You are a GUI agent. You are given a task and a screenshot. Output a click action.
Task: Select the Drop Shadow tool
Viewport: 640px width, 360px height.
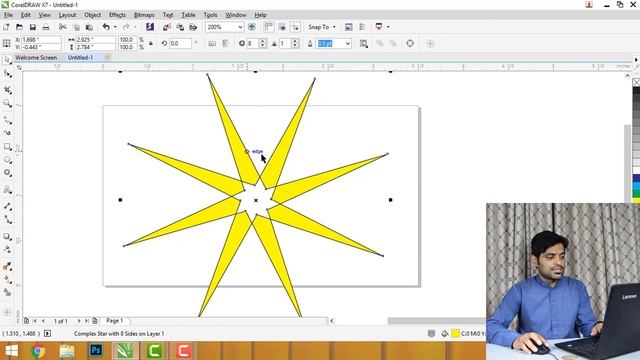point(7,236)
